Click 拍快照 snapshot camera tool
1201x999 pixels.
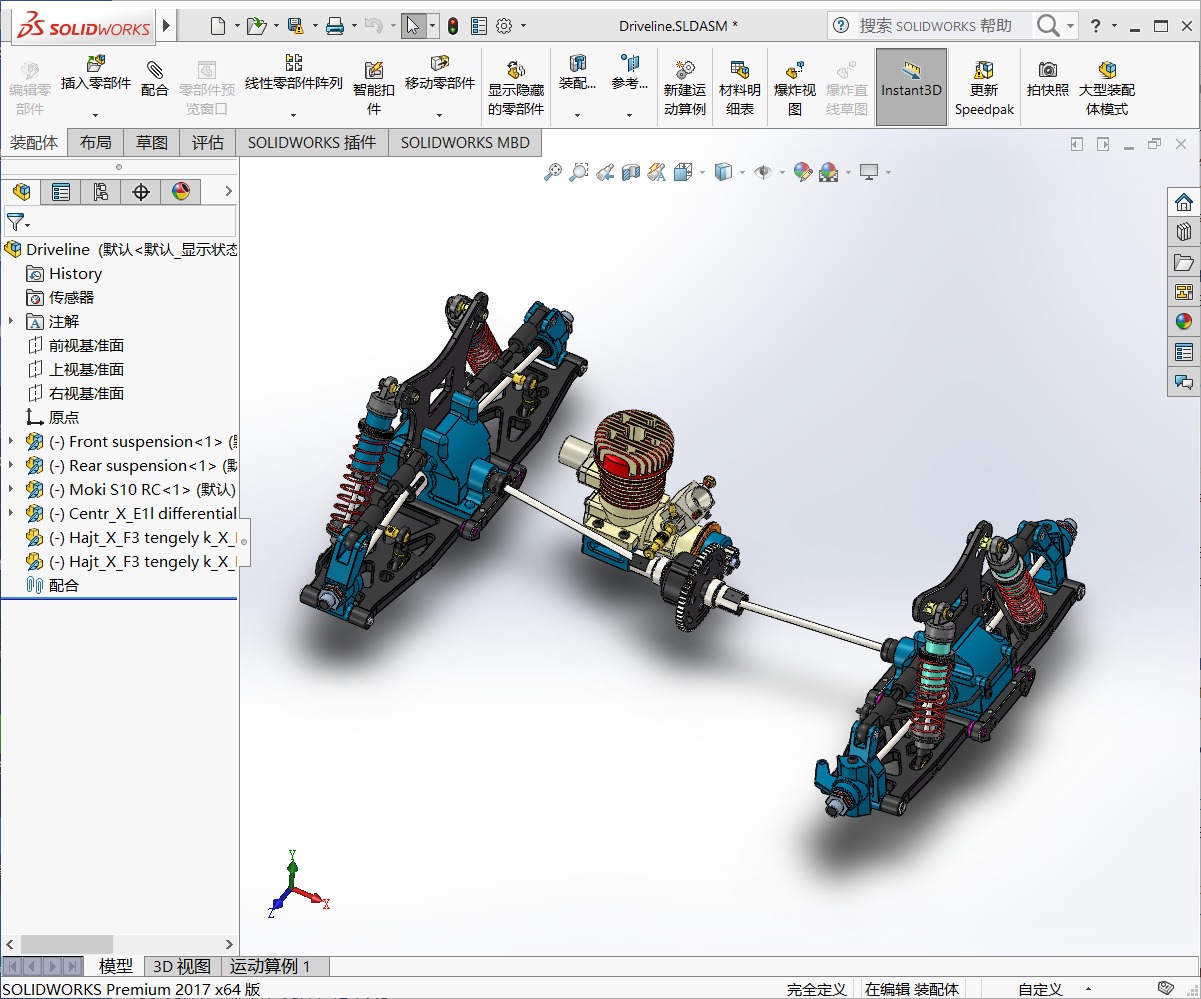(1047, 79)
